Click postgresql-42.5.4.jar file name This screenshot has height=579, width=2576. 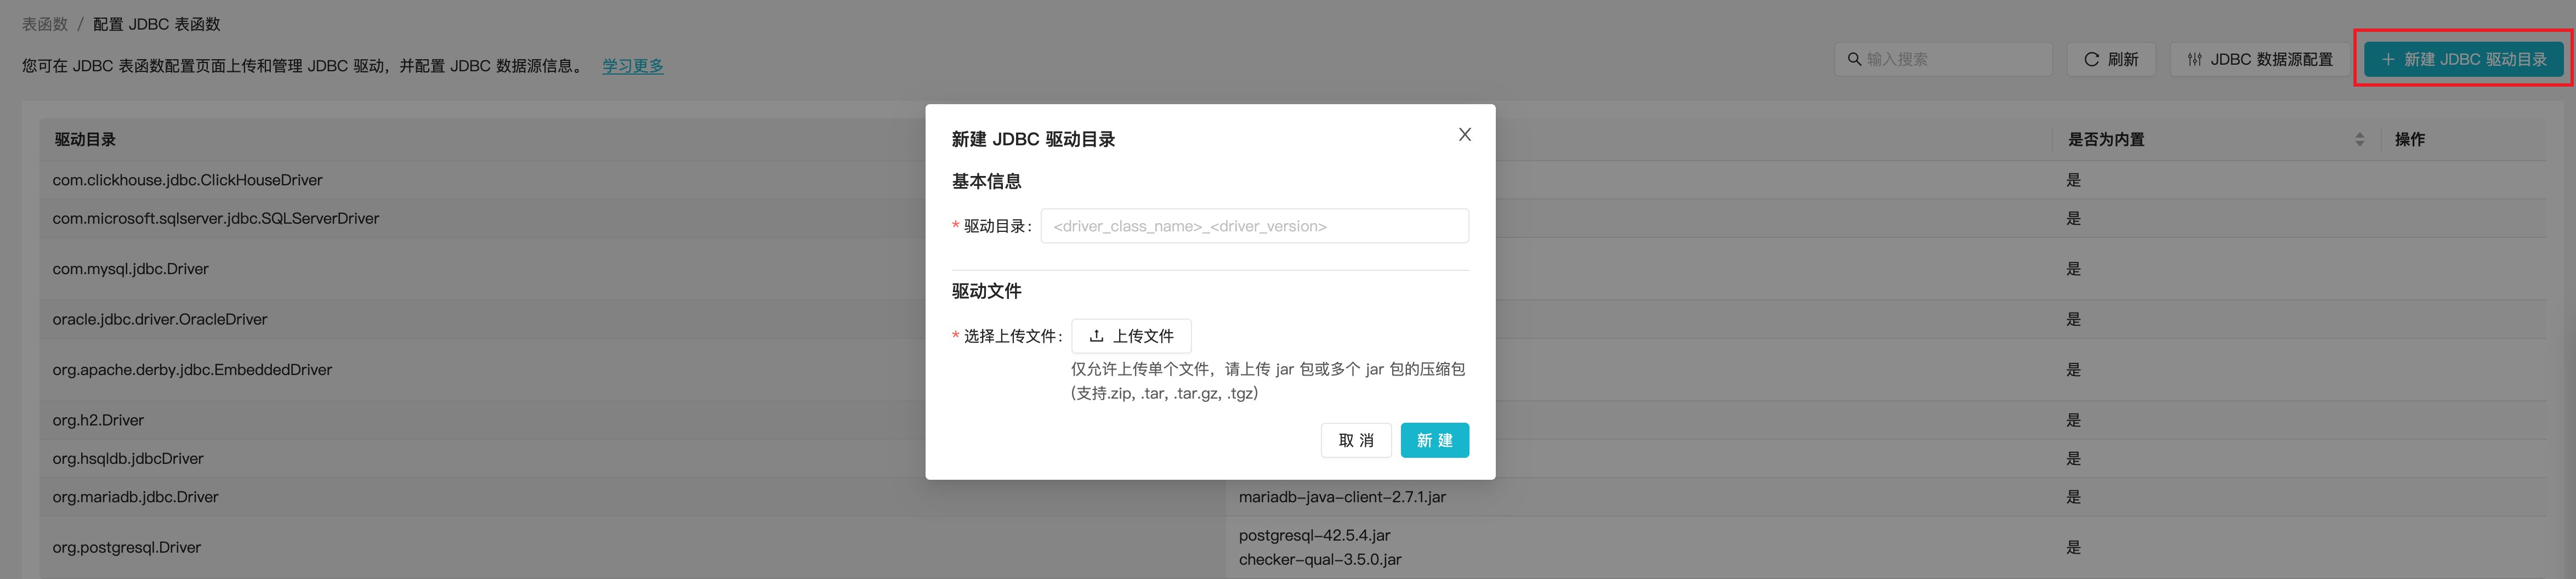pos(1314,535)
